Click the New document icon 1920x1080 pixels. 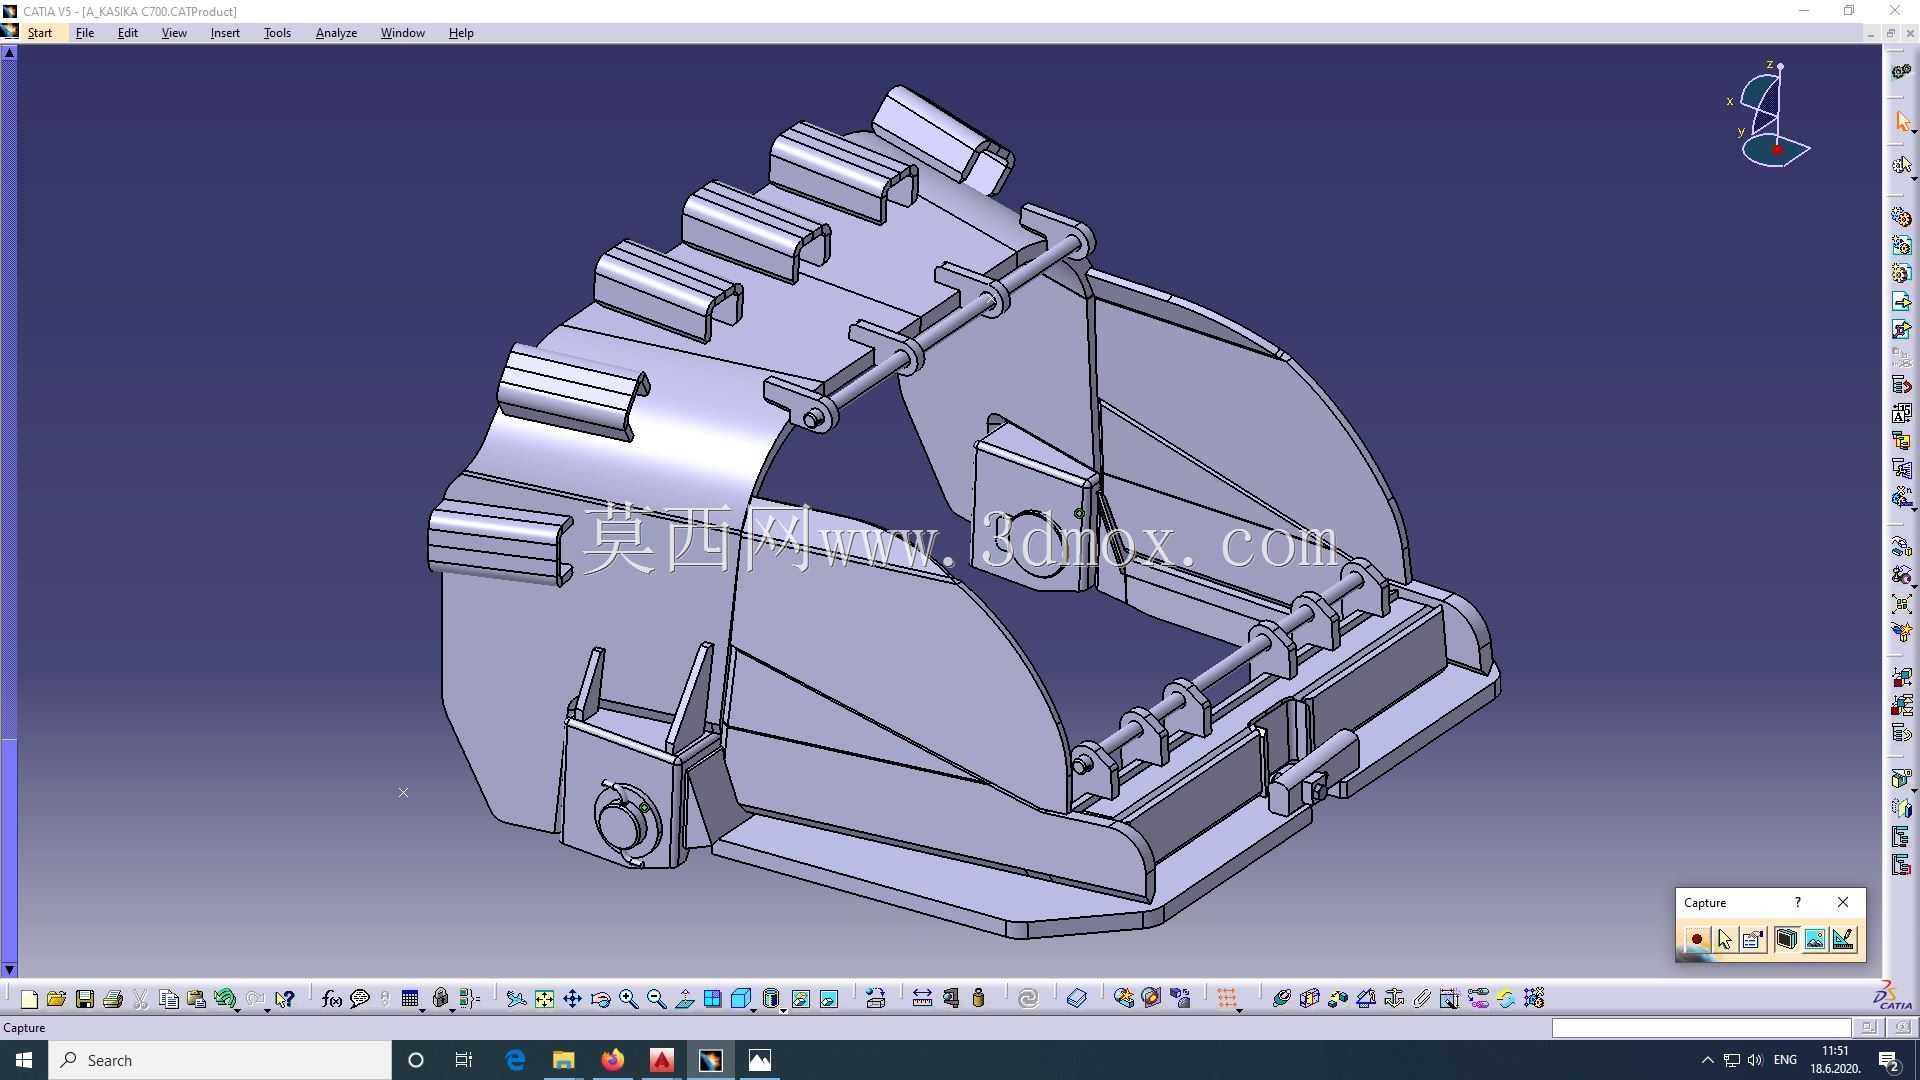pos(29,998)
